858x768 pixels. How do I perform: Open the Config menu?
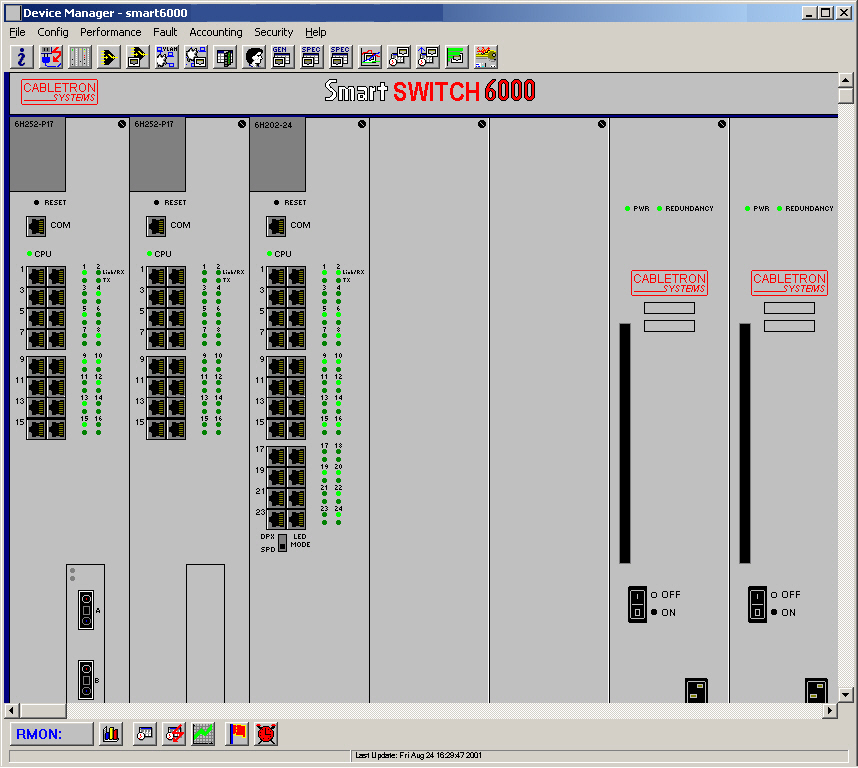53,32
